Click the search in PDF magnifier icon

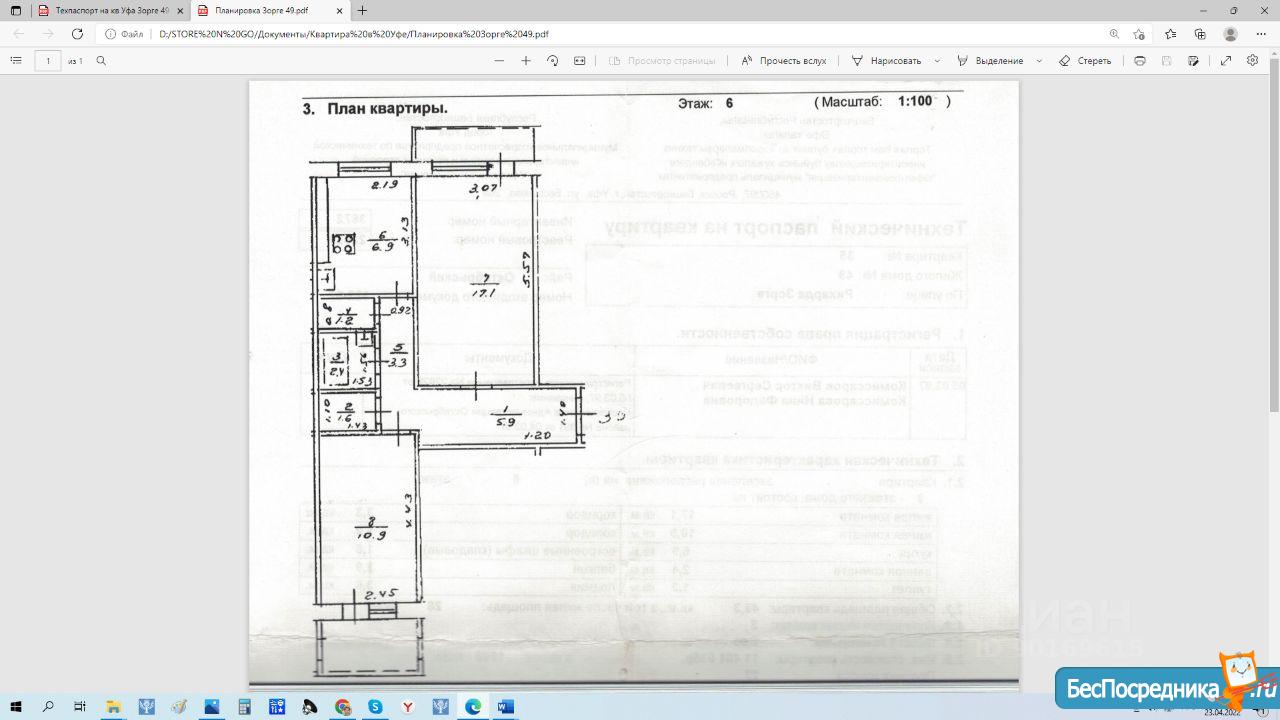click(101, 60)
